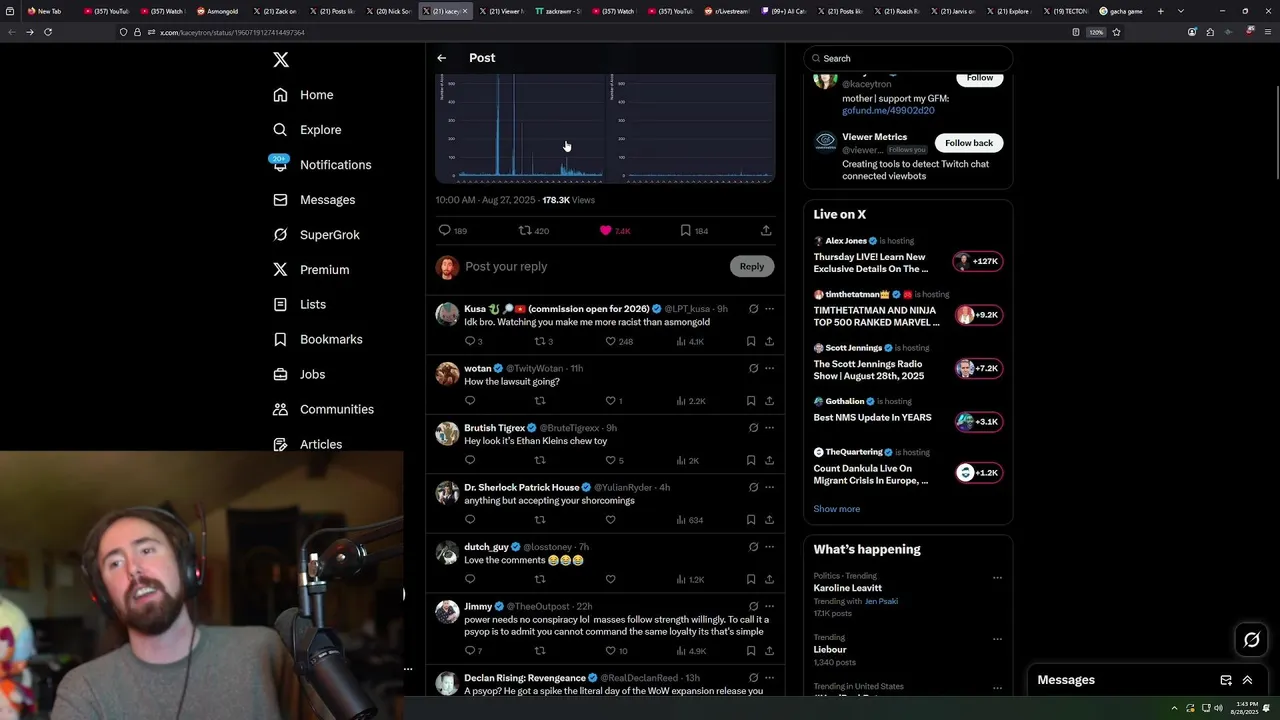The width and height of the screenshot is (1280, 720).
Task: Click Grok icon on Declan Rising's reply
Action: [753, 677]
